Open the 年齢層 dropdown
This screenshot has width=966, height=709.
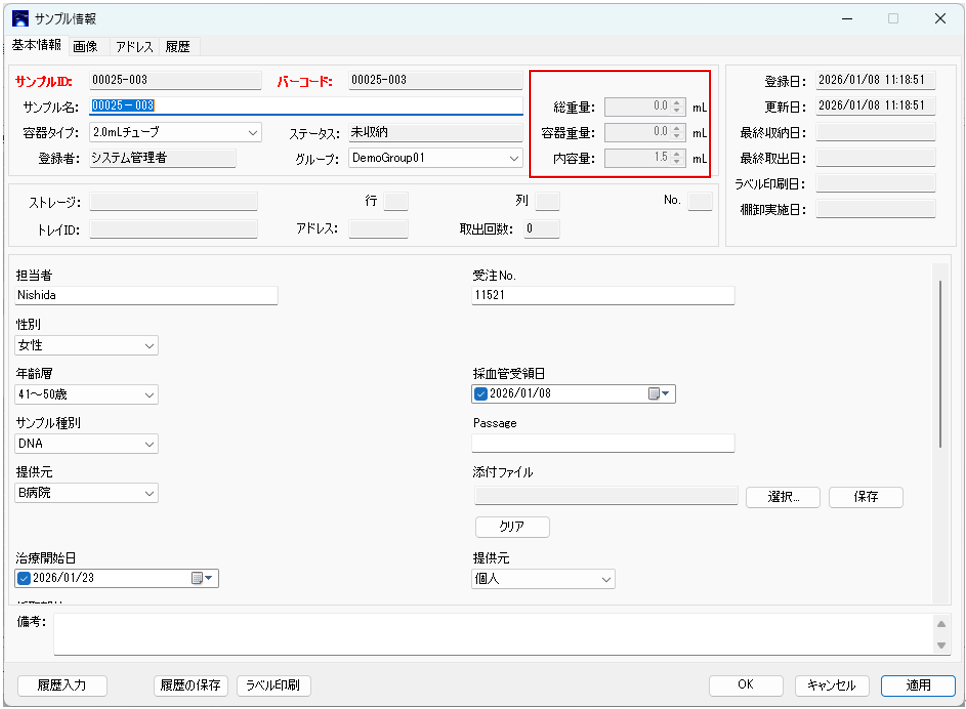pos(149,395)
